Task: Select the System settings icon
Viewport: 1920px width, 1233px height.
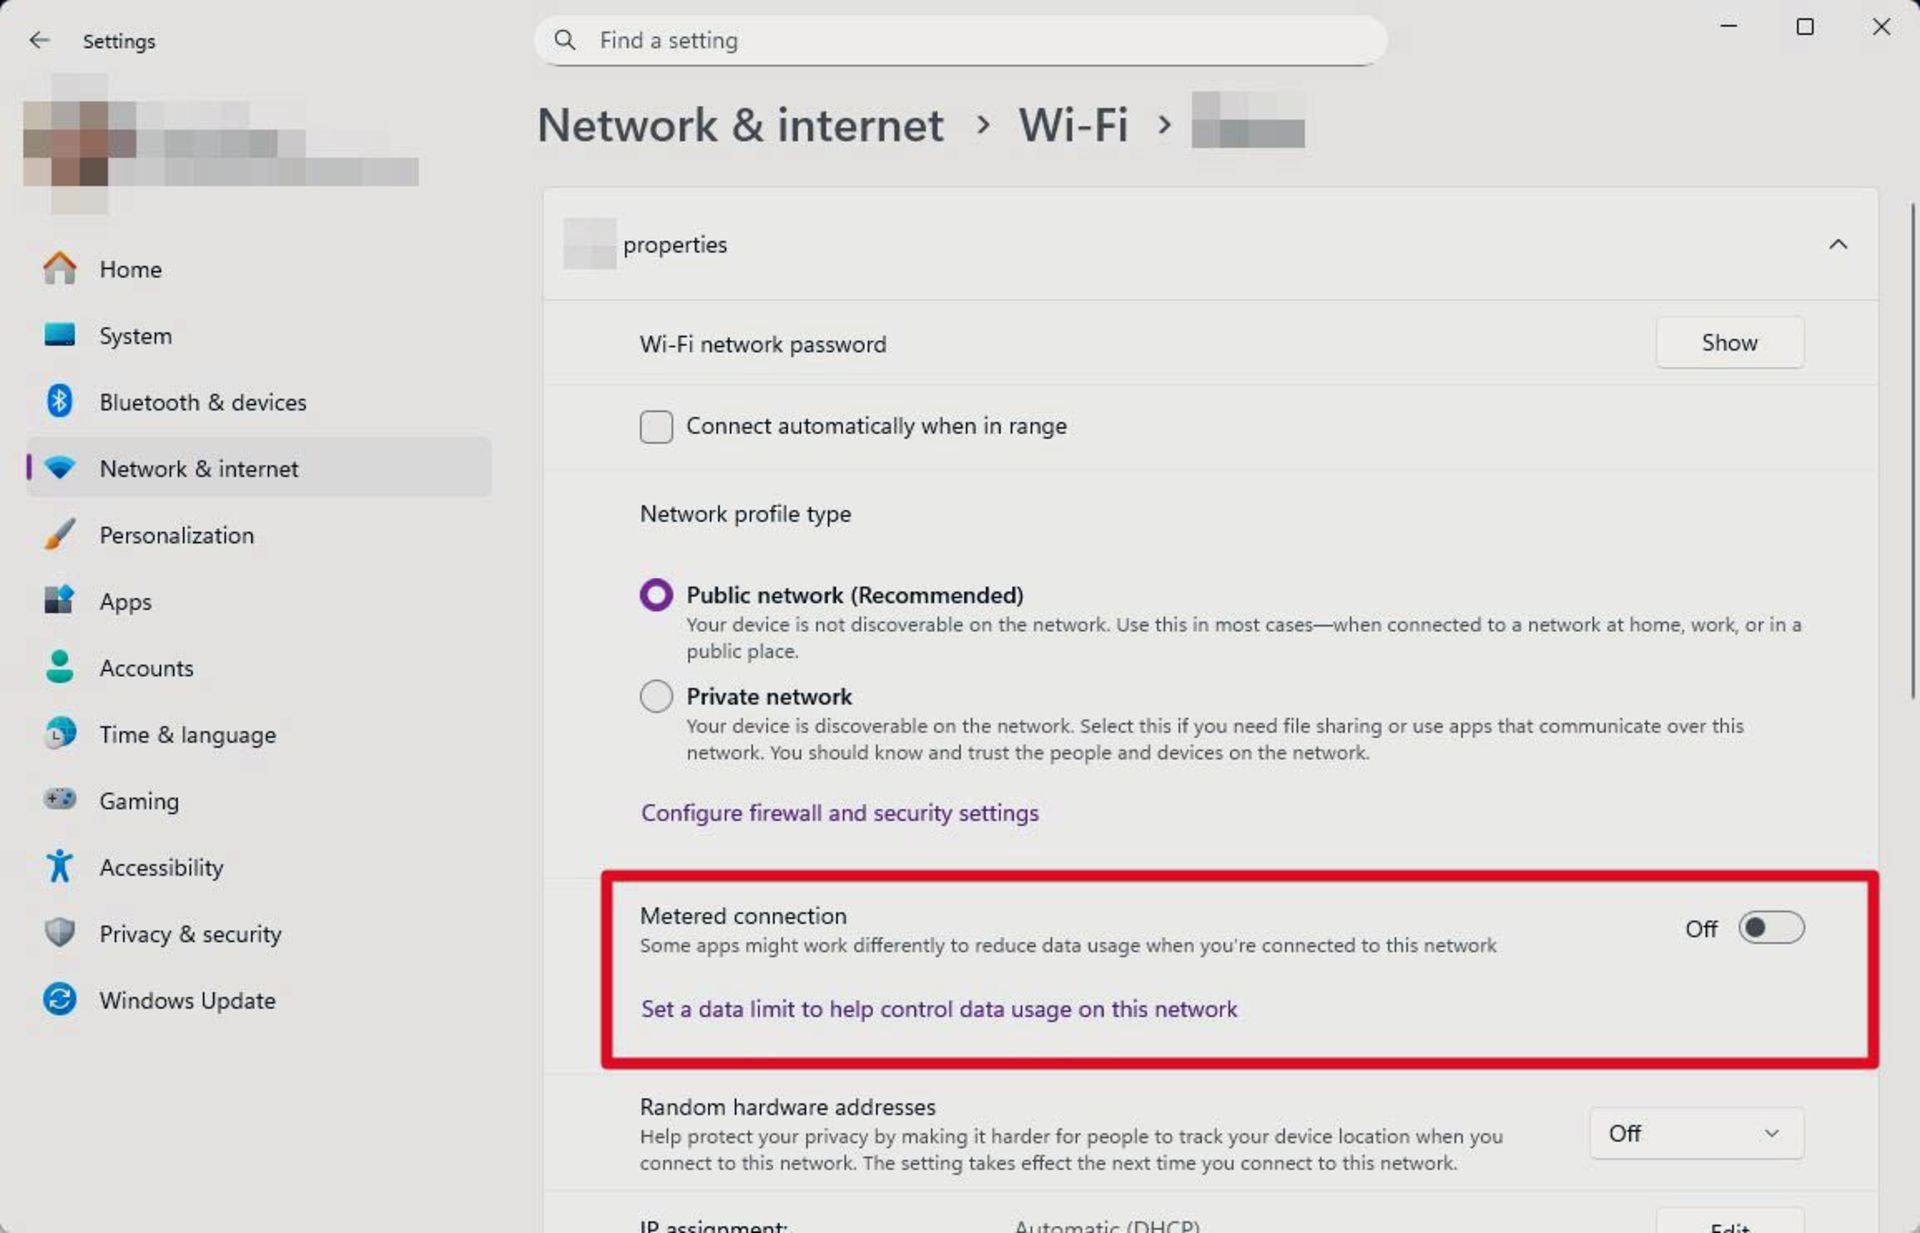Action: (x=59, y=335)
